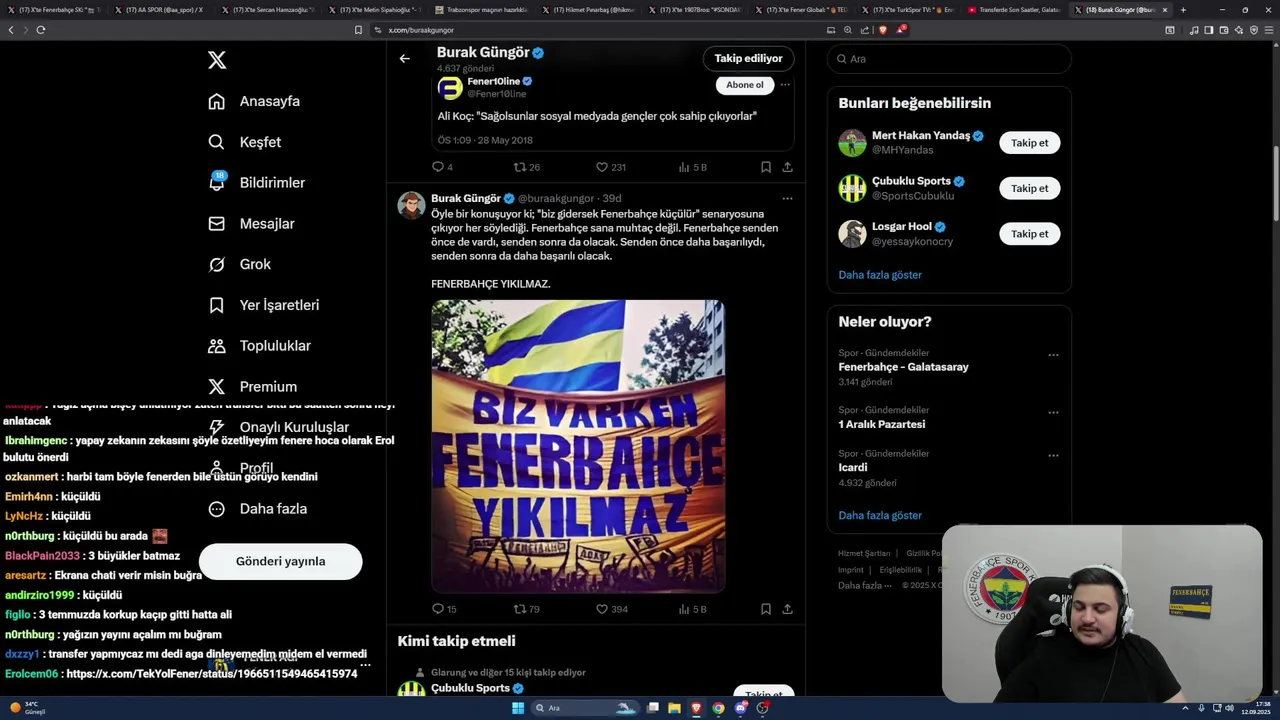The height and width of the screenshot is (720, 1280).
Task: Open Keşfet explore page
Action: [245, 142]
